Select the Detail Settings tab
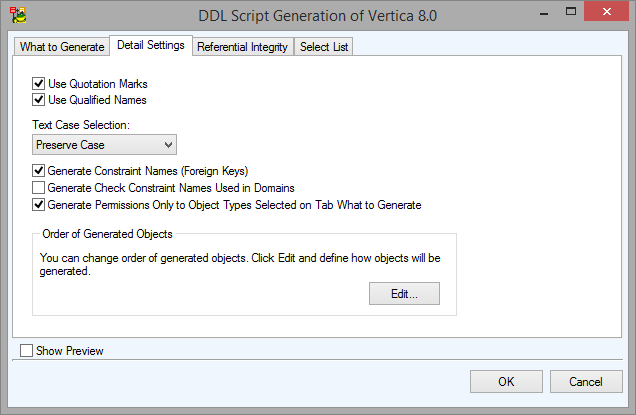636x415 pixels. coord(150,46)
